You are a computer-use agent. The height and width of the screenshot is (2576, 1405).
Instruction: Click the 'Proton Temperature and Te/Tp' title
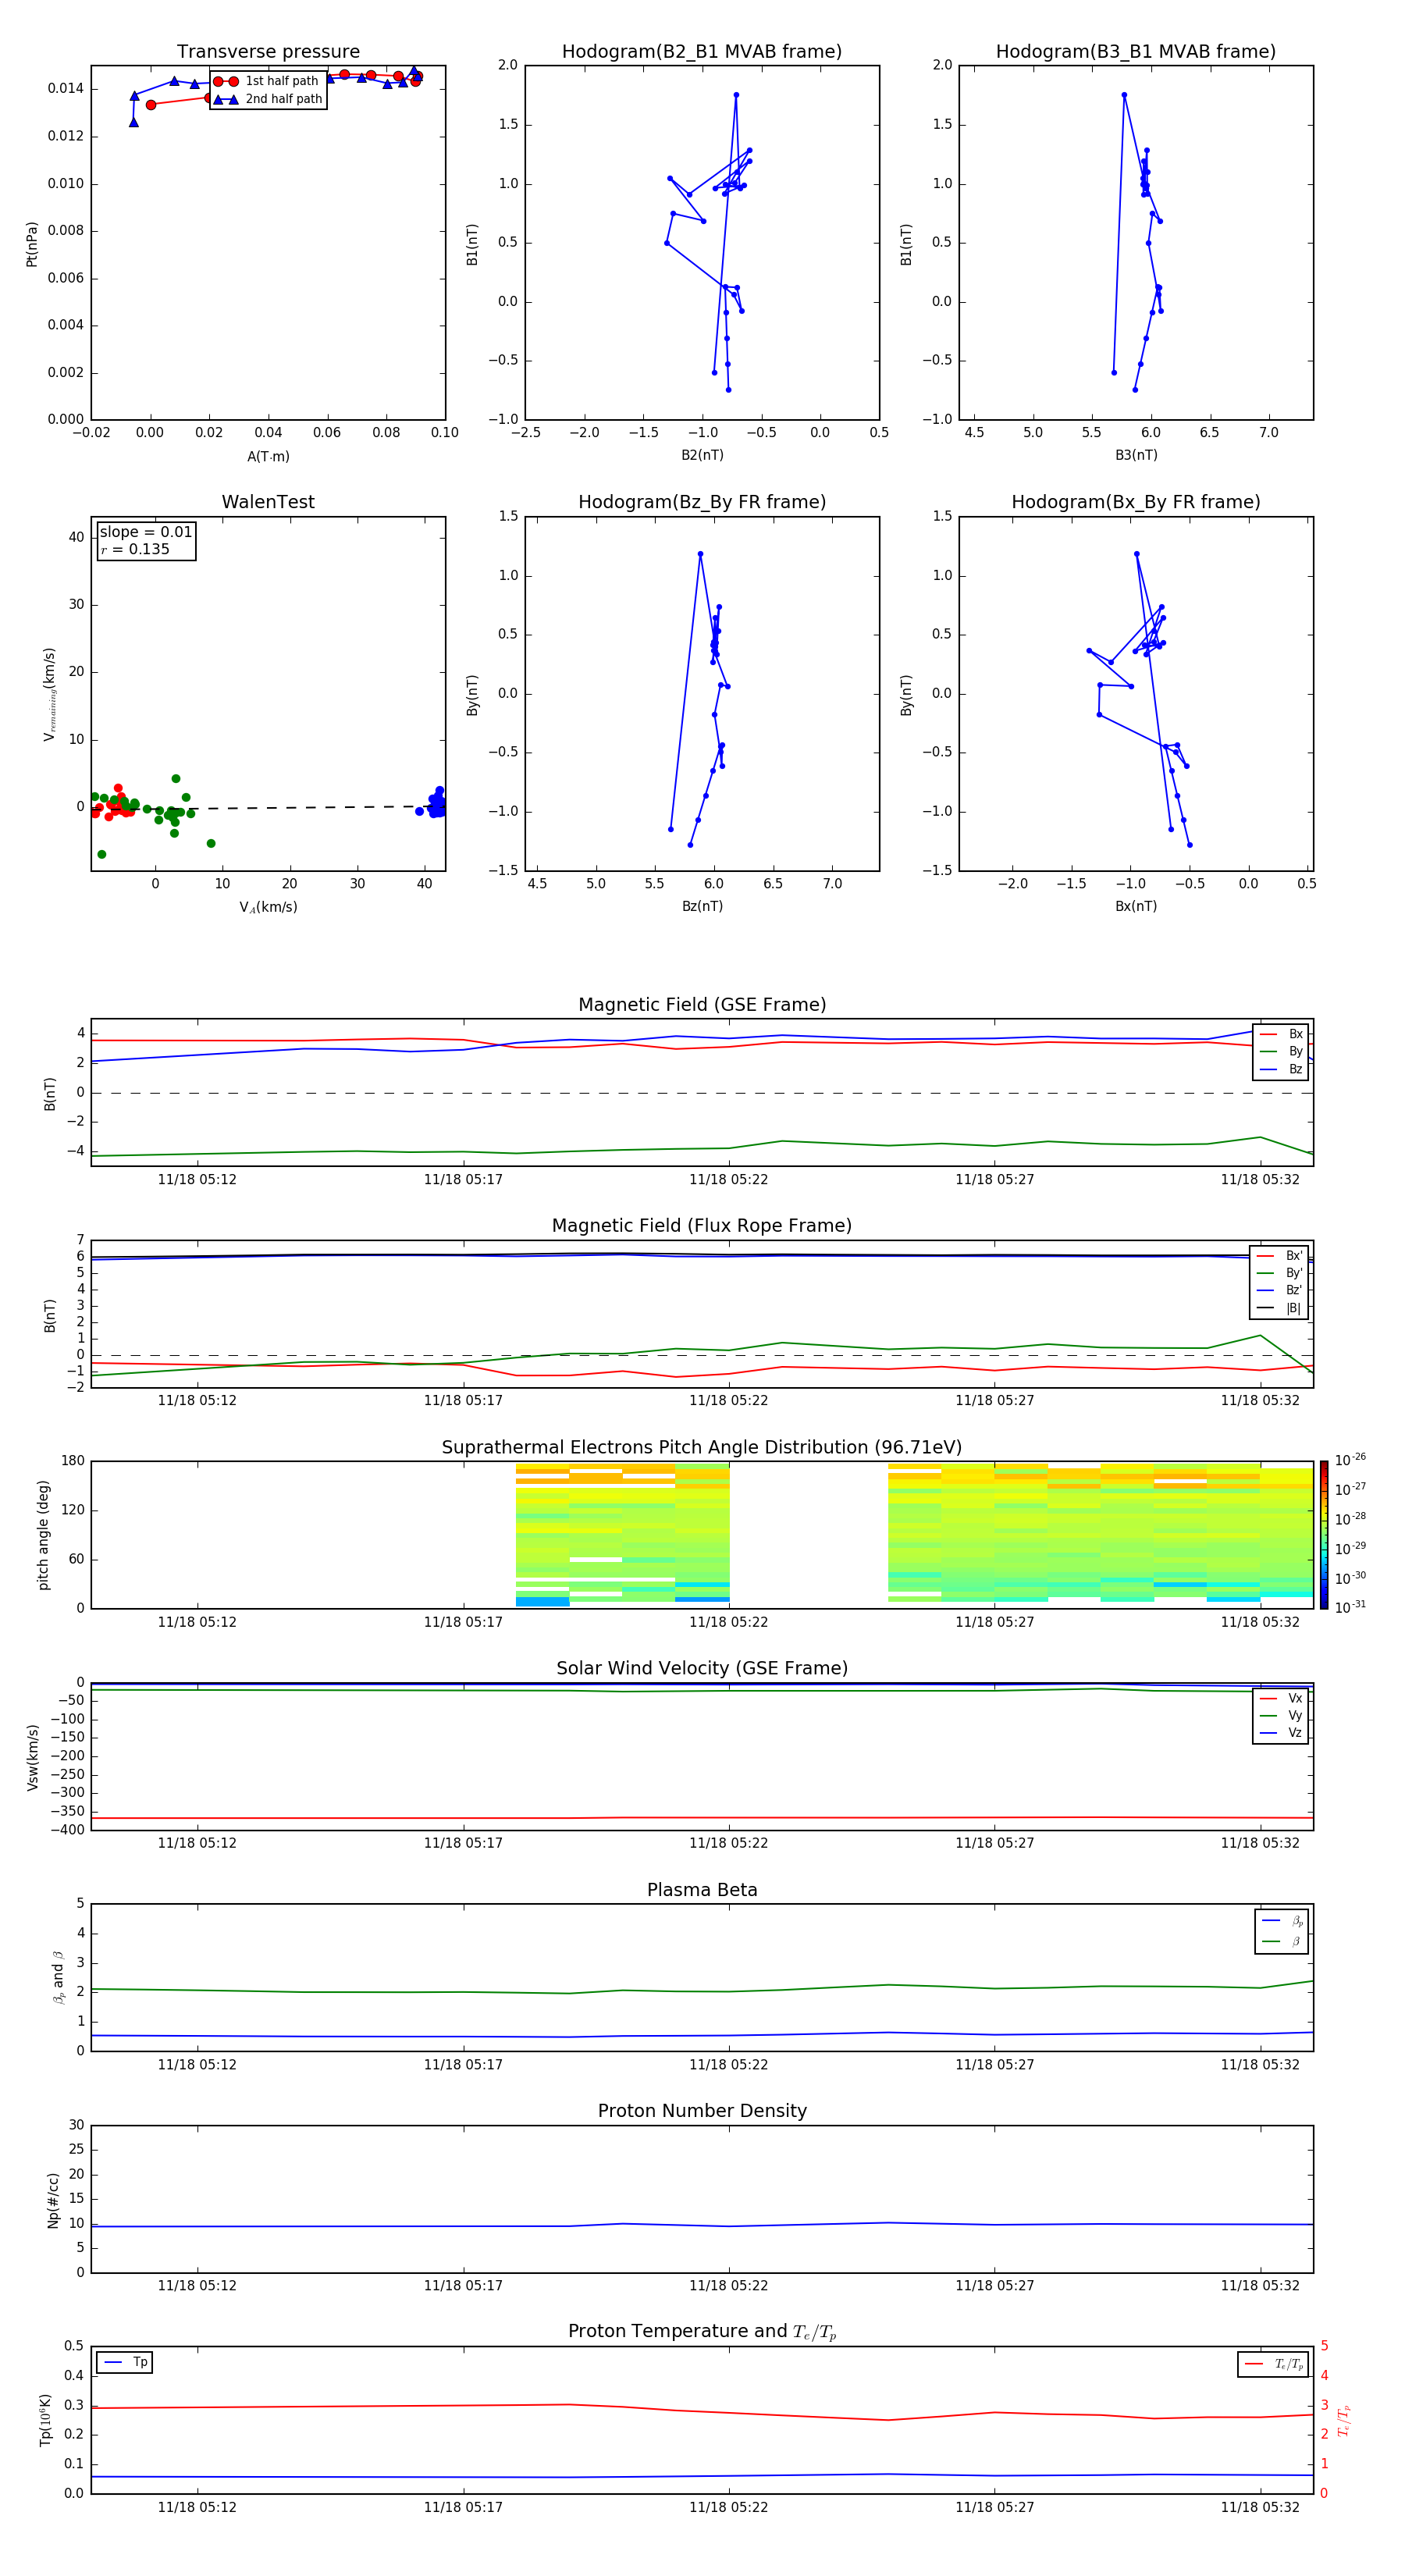(702, 2332)
